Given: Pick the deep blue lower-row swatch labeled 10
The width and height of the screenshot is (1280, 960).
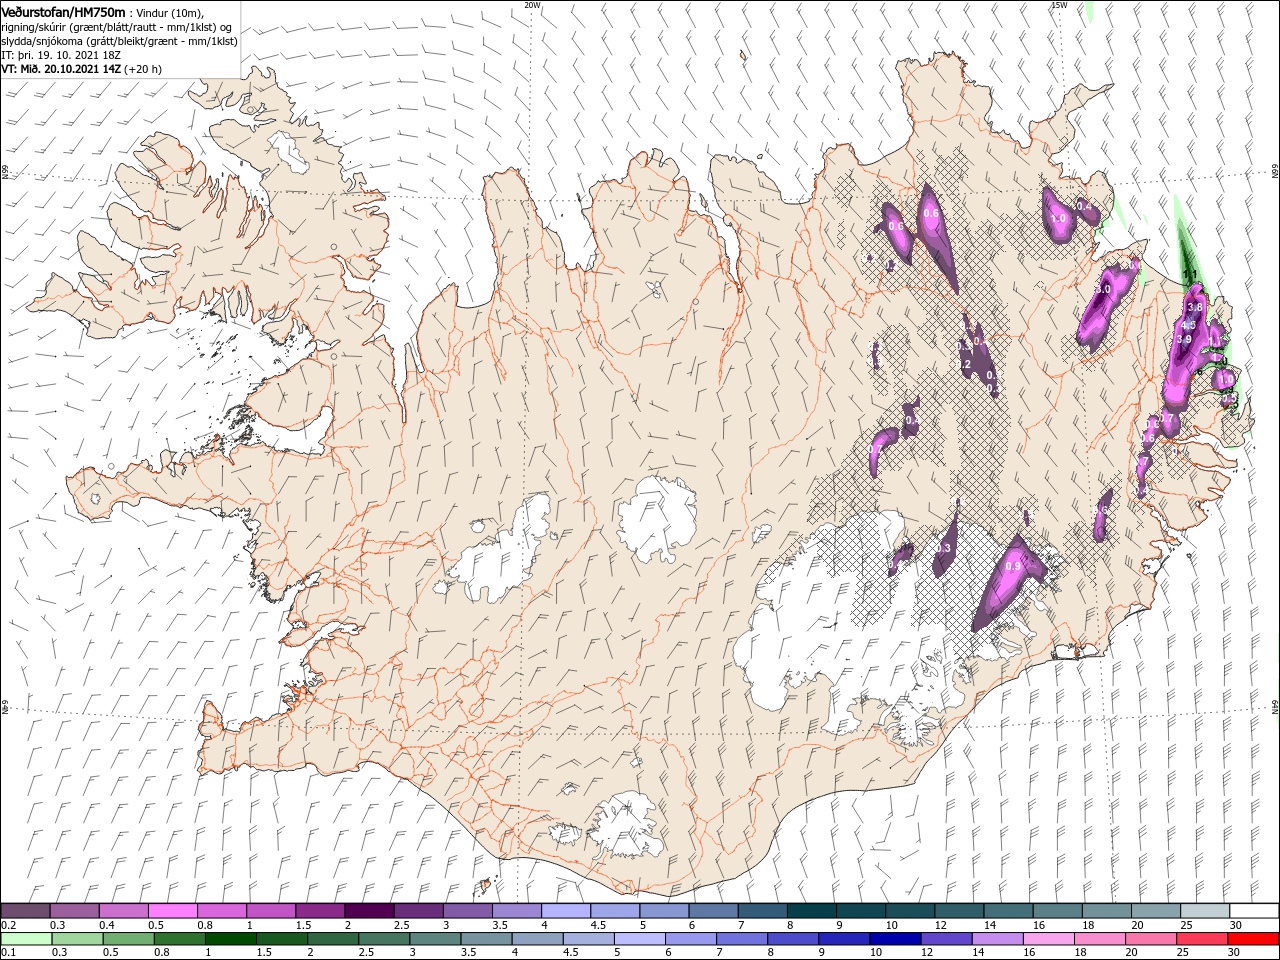Looking at the screenshot, I should 893,939.
